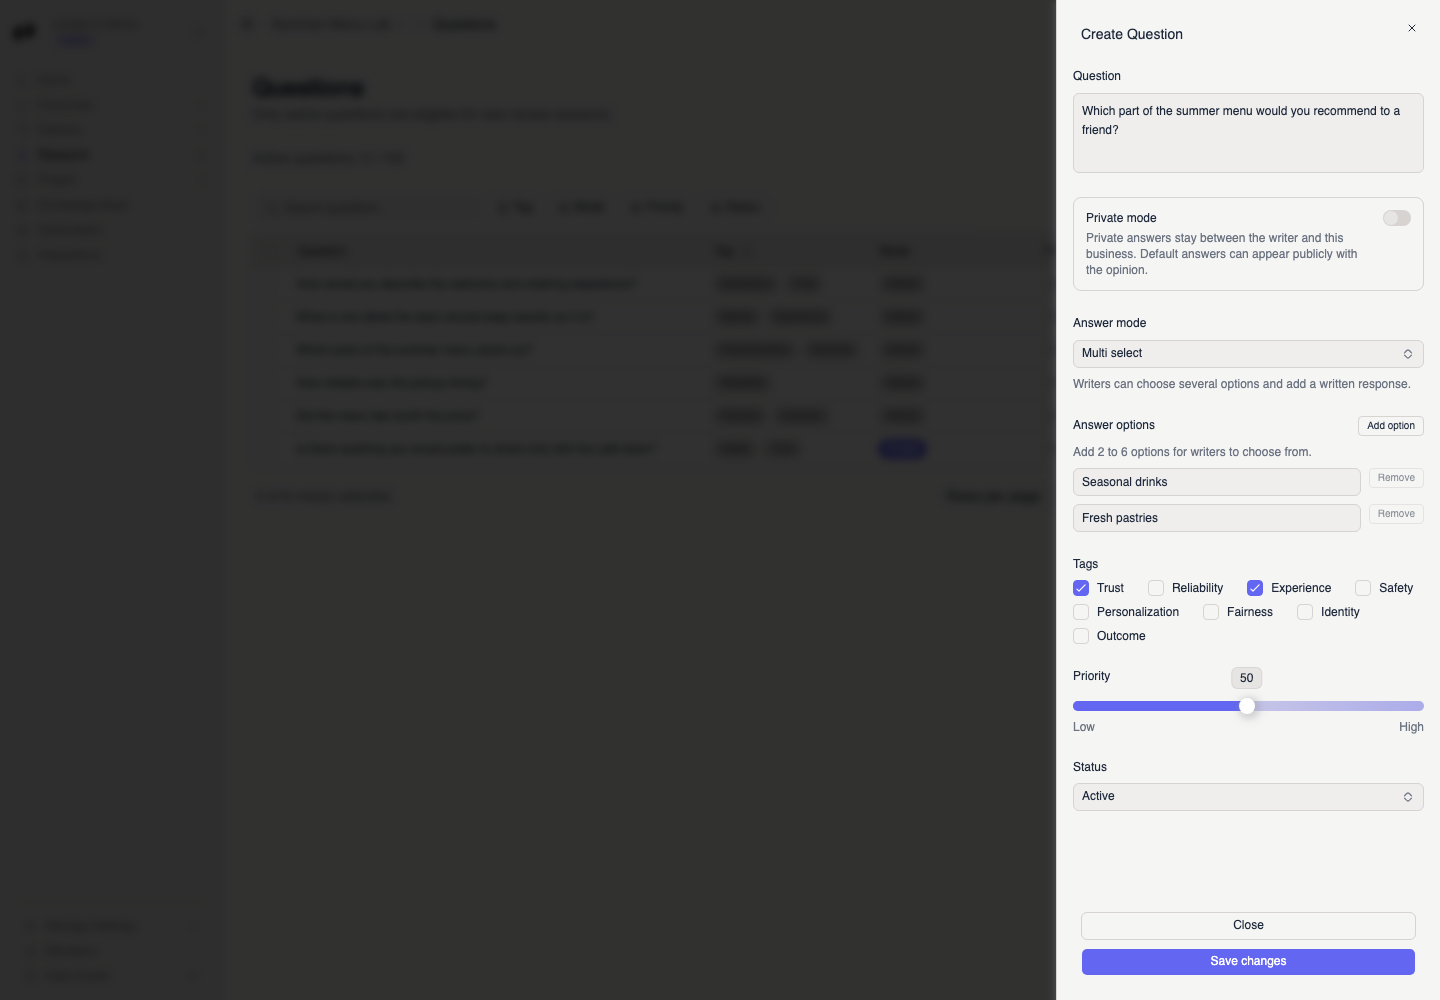Edit the Seasonal drinks option field
The image size is (1440, 1000).
click(1216, 482)
